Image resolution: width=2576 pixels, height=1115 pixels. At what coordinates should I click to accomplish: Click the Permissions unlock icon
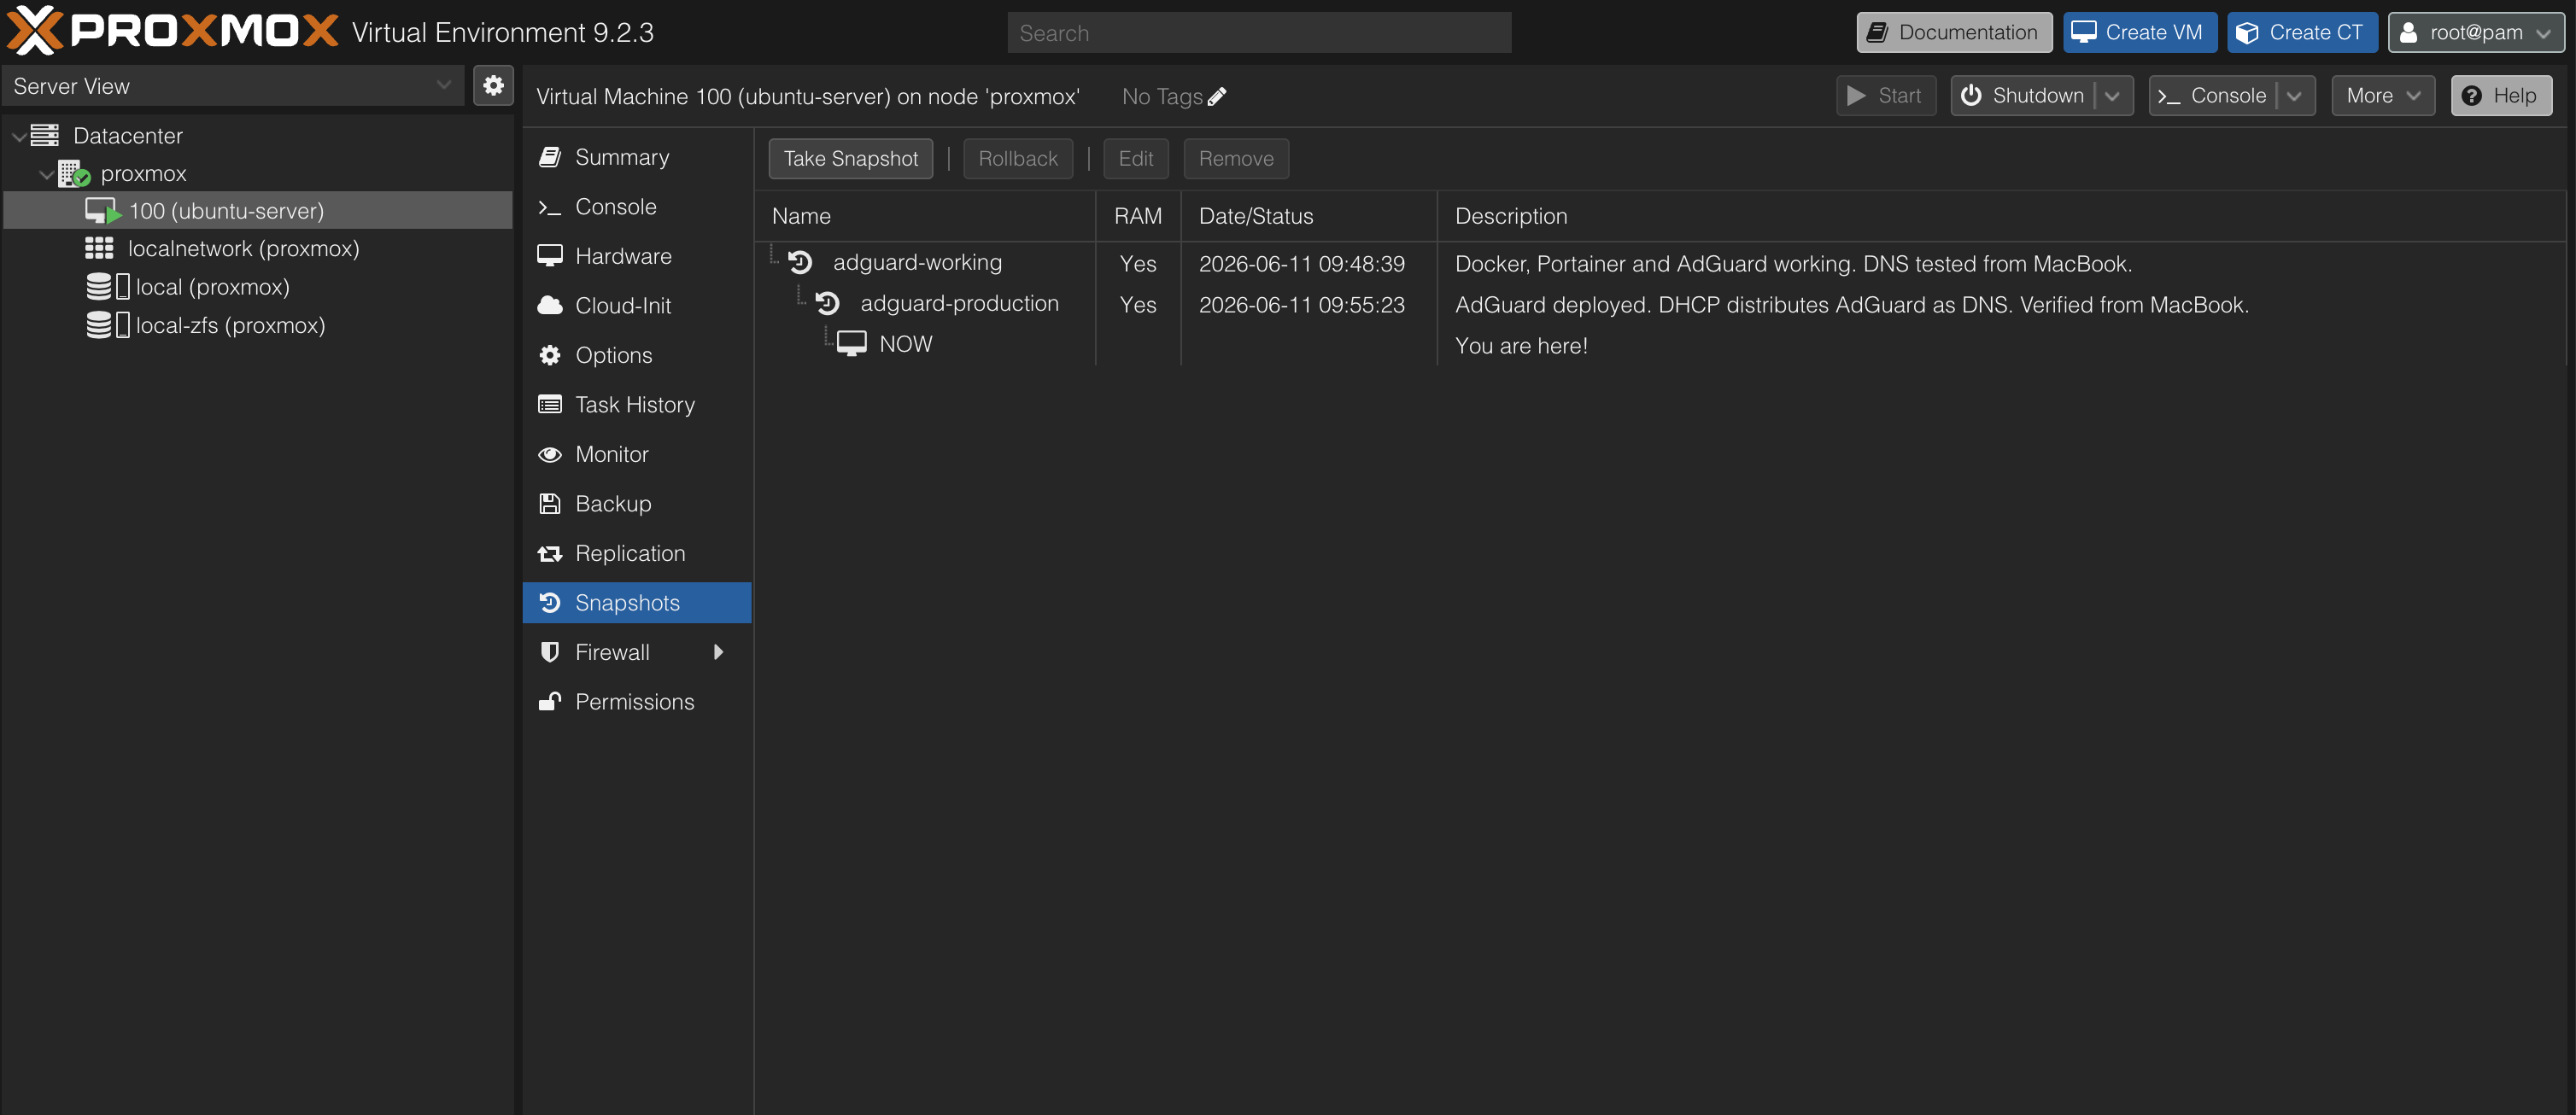[x=550, y=702]
